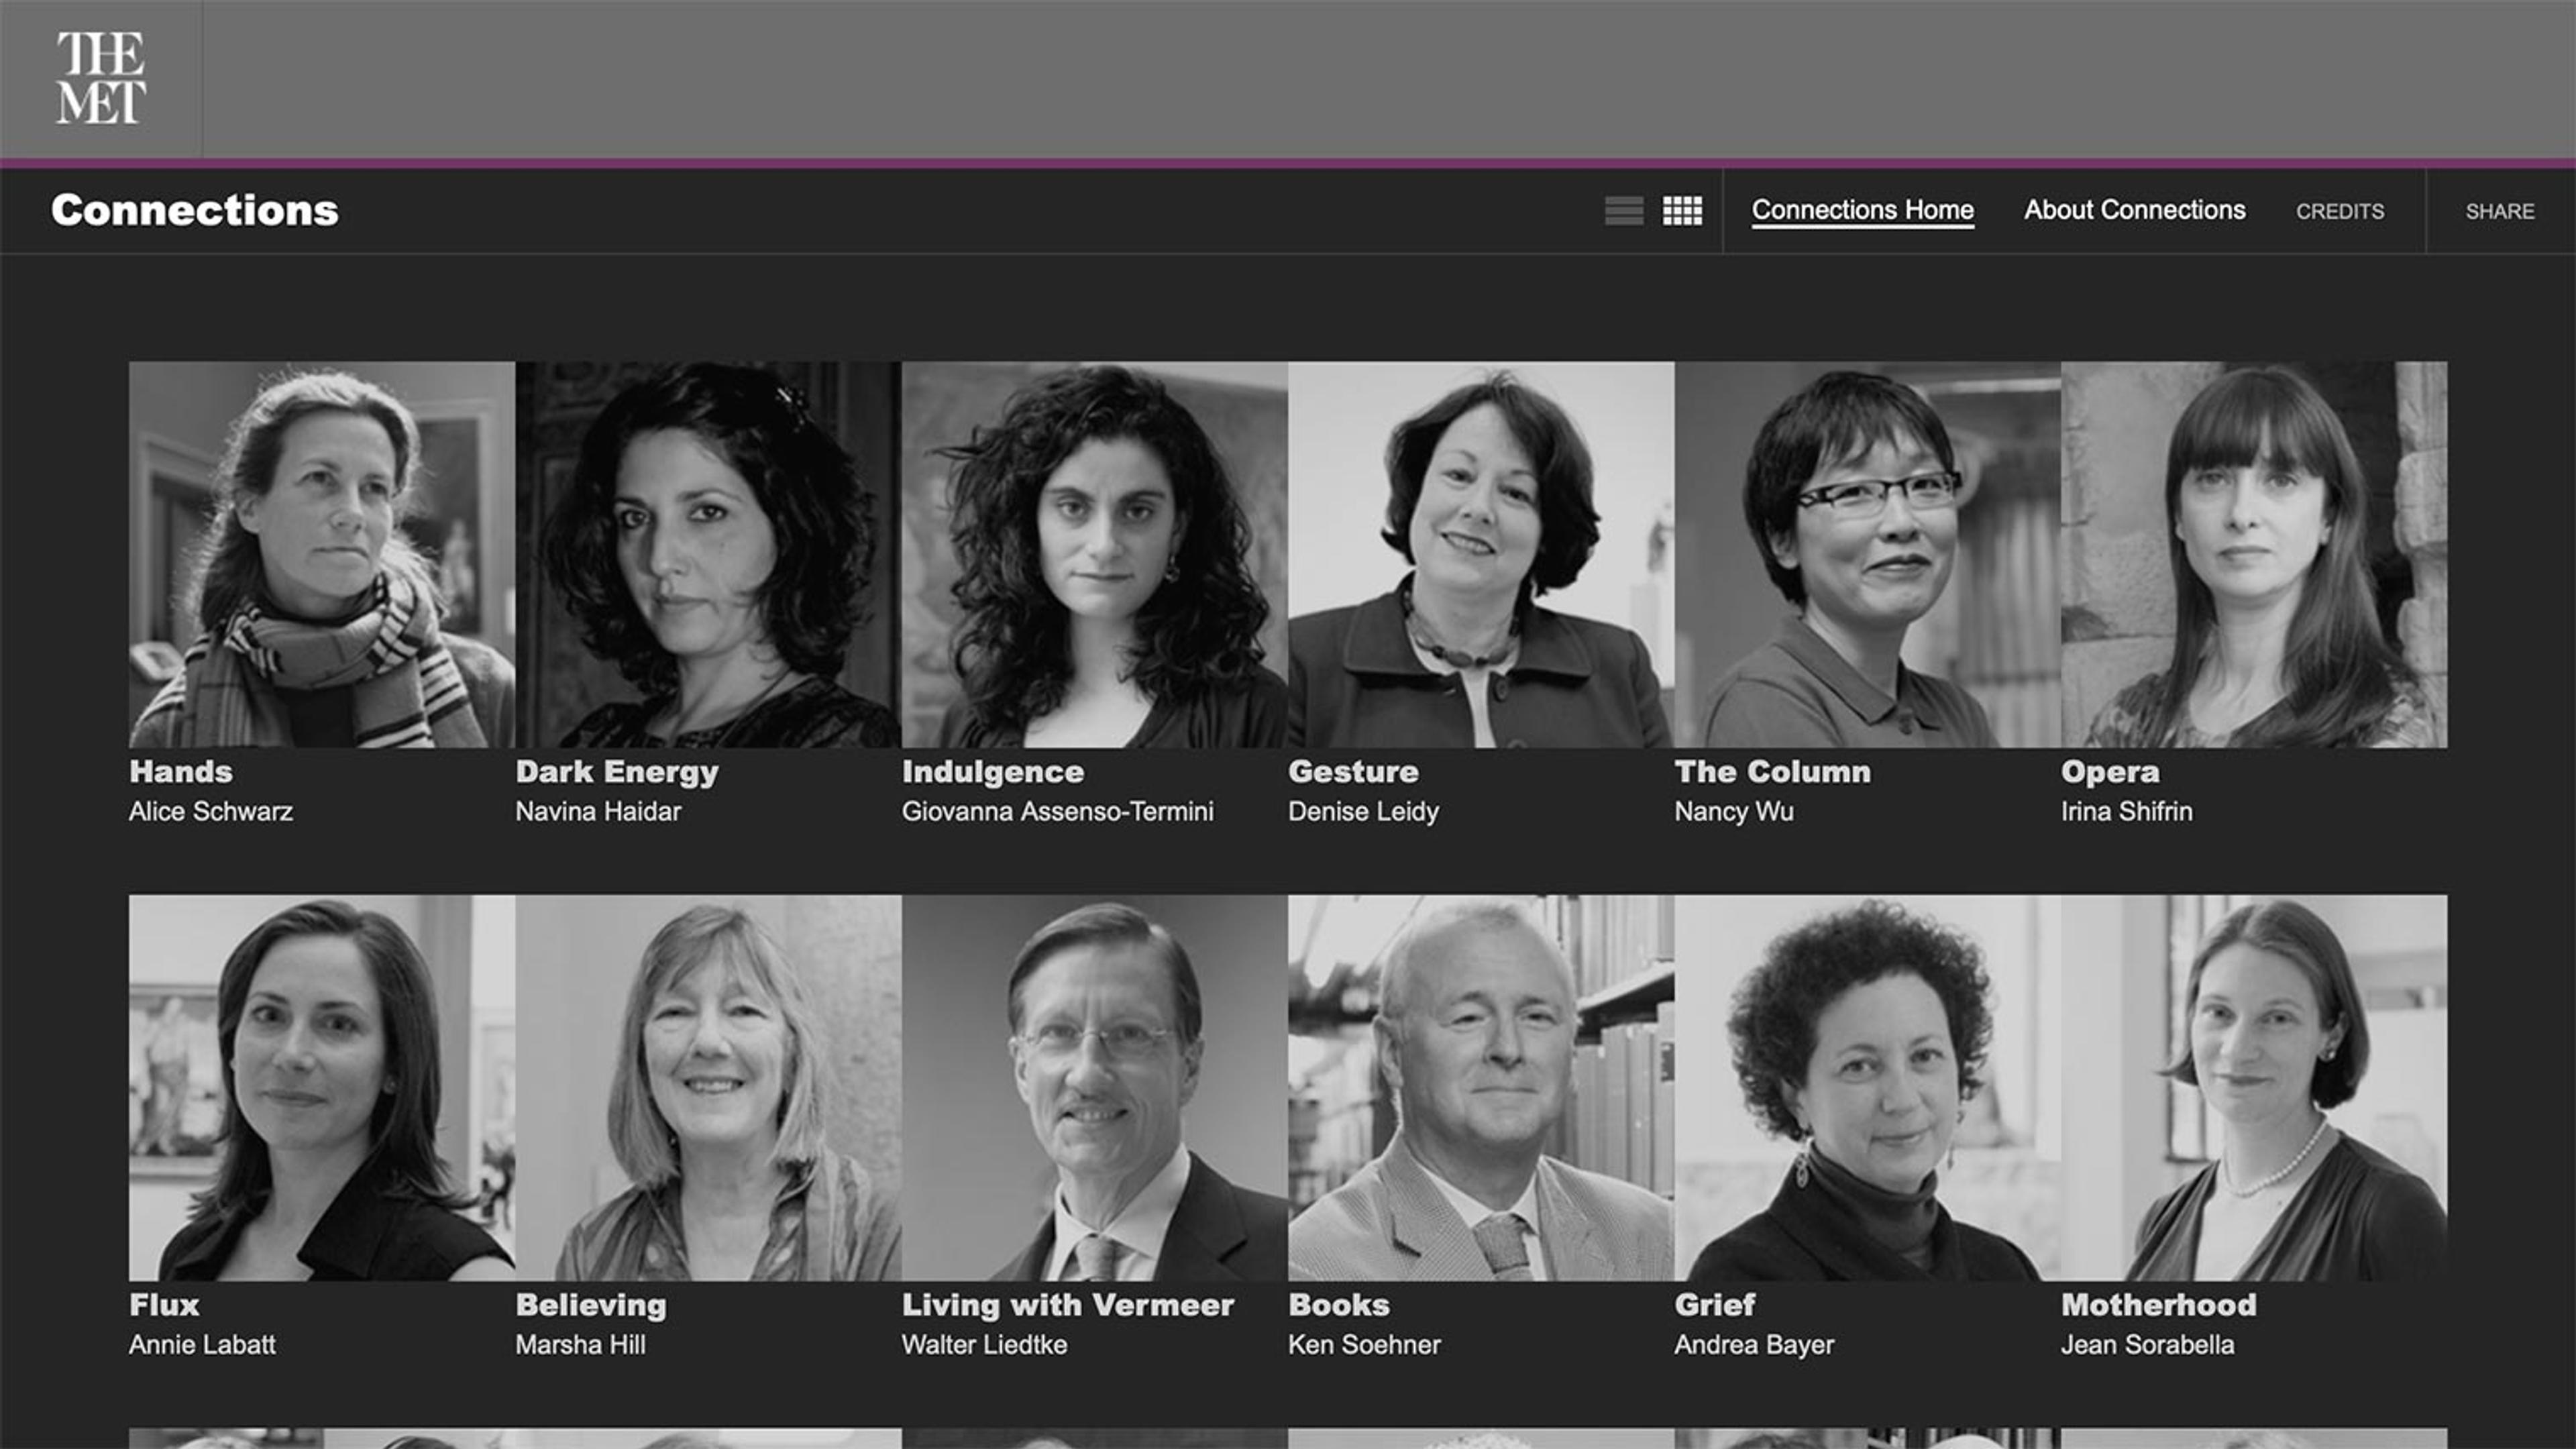Image resolution: width=2576 pixels, height=1449 pixels.
Task: Click the Believing title by Marsha Hill
Action: click(x=590, y=1305)
